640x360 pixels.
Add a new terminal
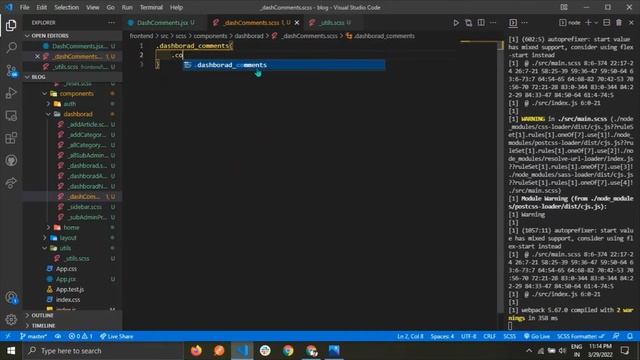588,23
